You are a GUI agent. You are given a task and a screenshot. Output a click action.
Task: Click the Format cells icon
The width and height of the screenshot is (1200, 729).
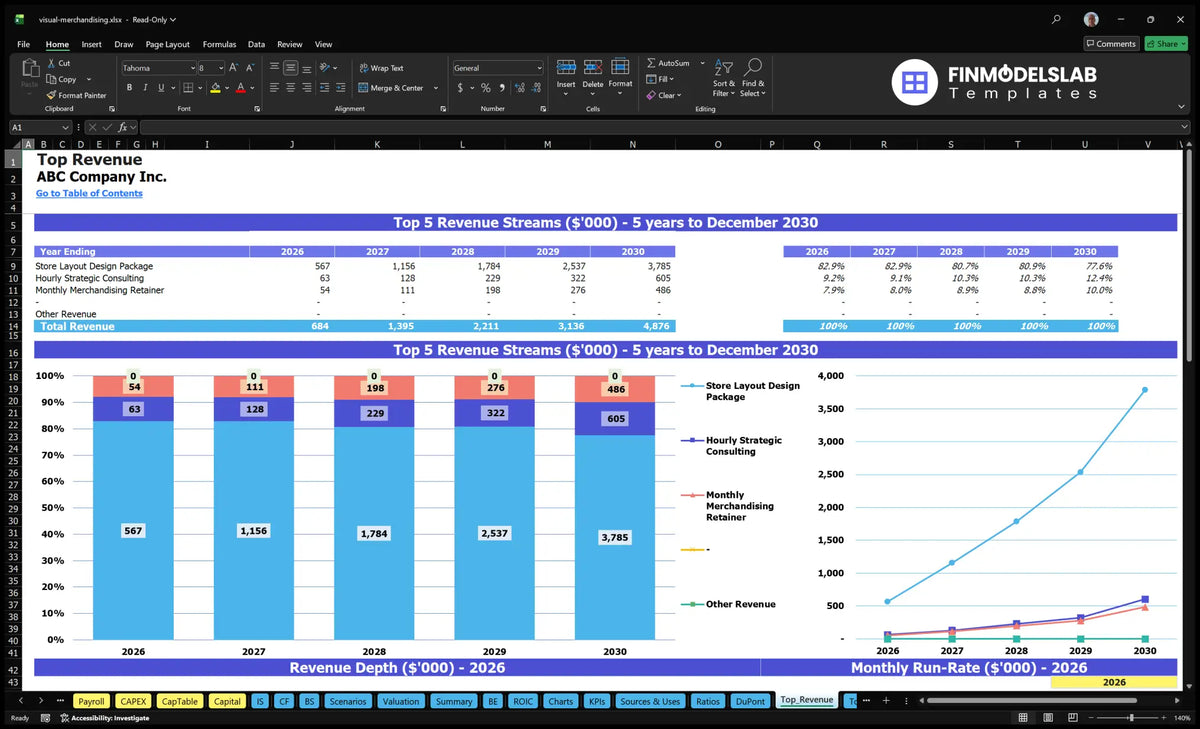coord(620,67)
